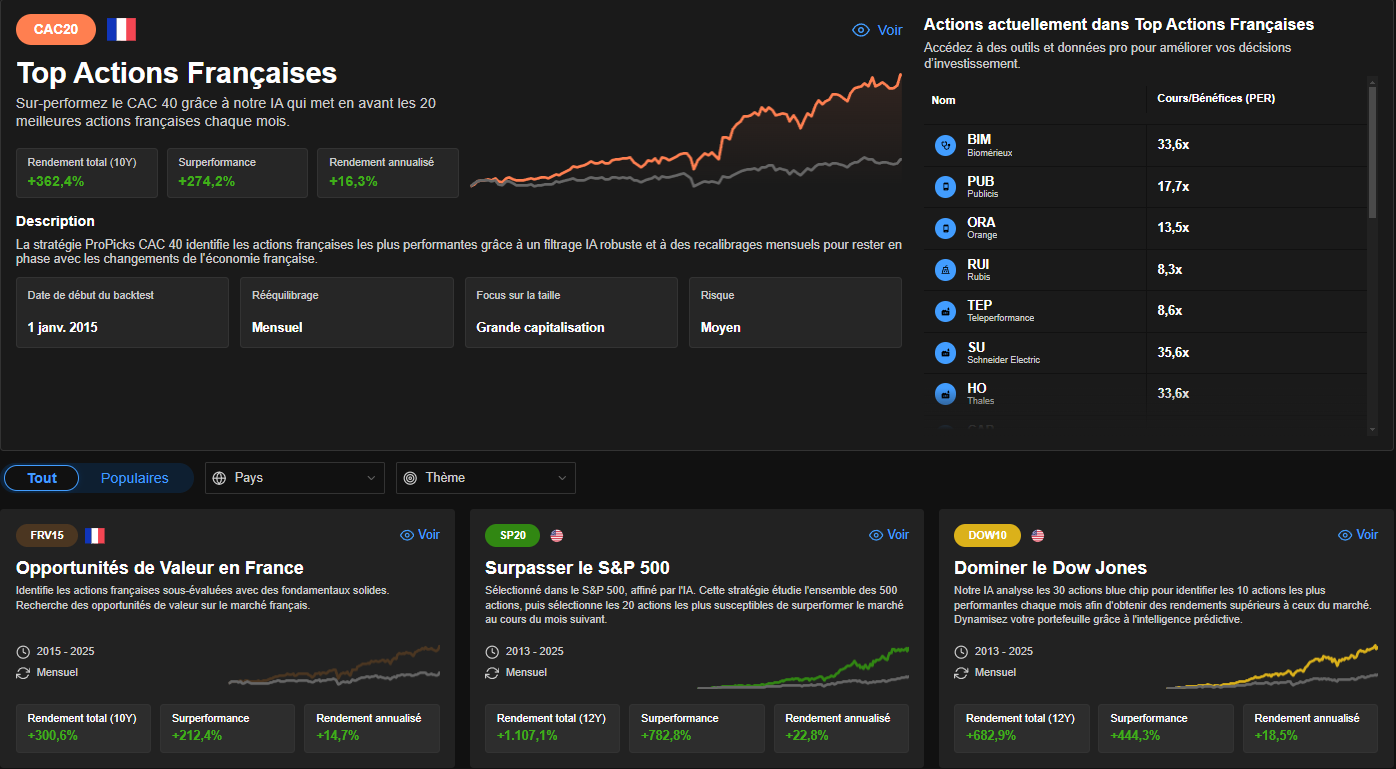
Task: Click the clock icon in DOW10 card
Action: tap(961, 651)
